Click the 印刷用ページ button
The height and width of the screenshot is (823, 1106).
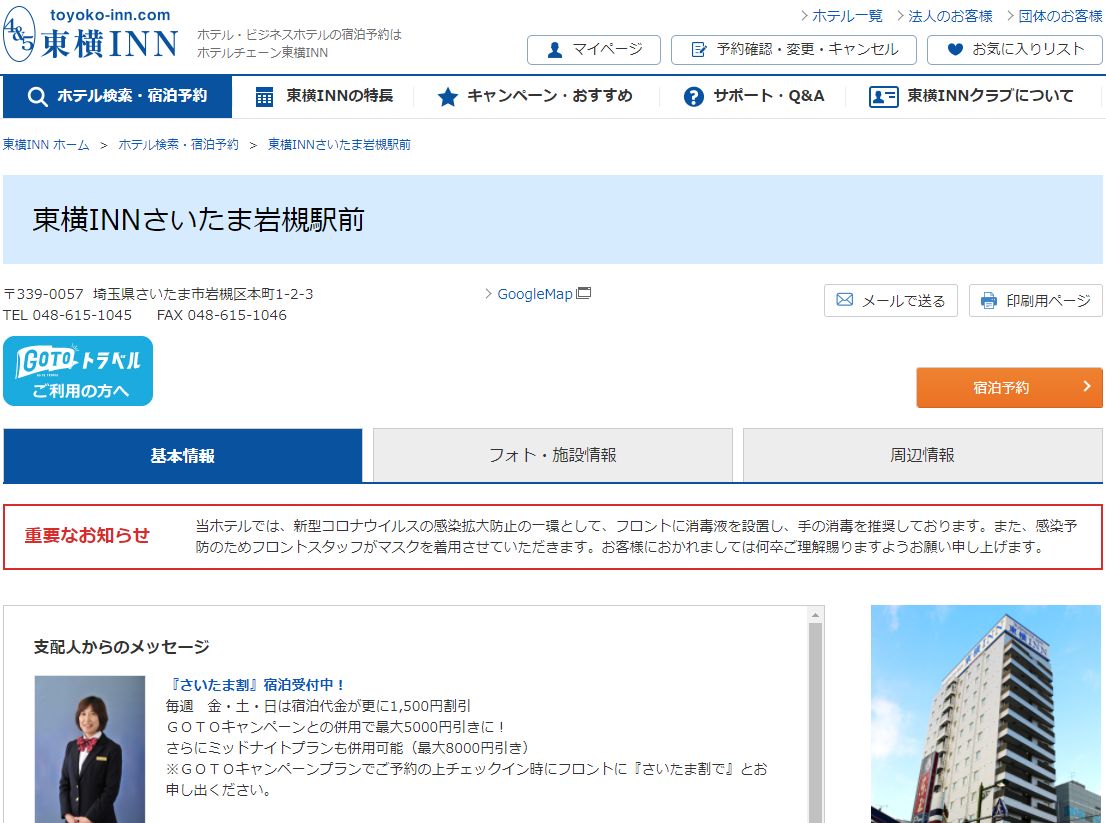[1035, 300]
